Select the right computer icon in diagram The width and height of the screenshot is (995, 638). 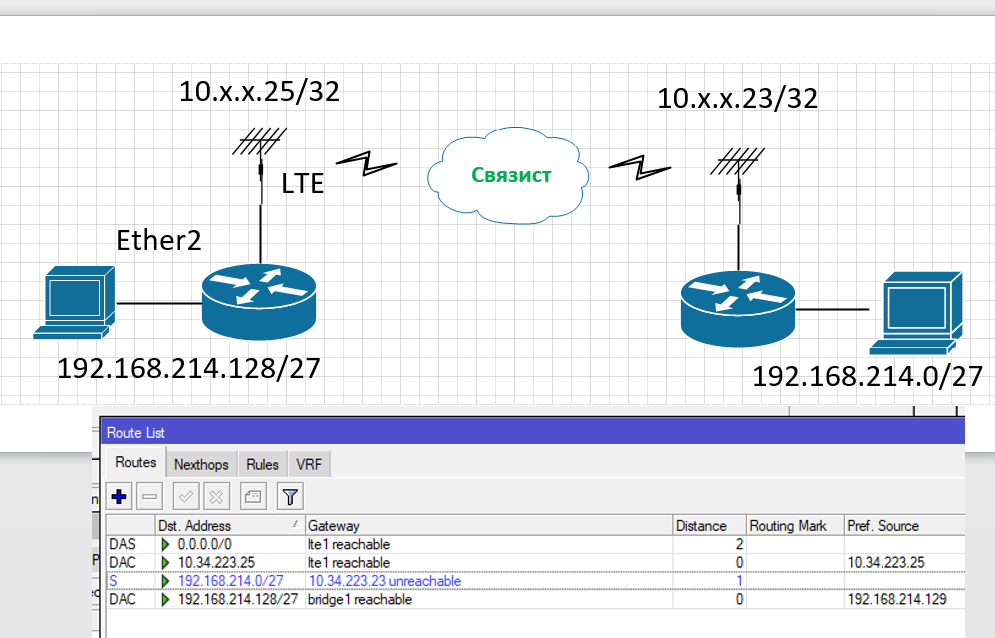point(916,312)
